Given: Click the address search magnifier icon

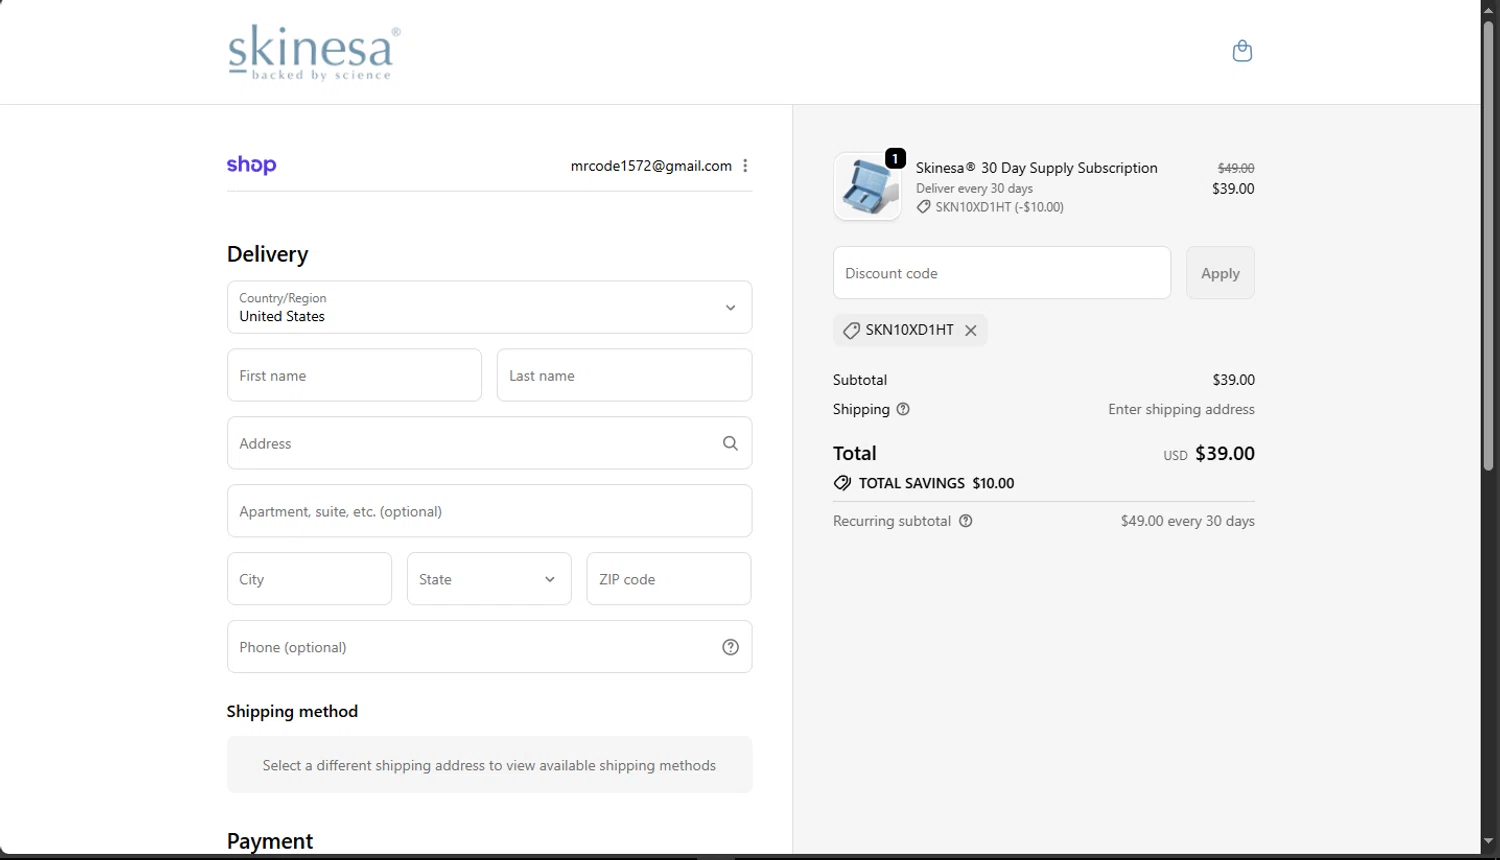Looking at the screenshot, I should coord(730,443).
